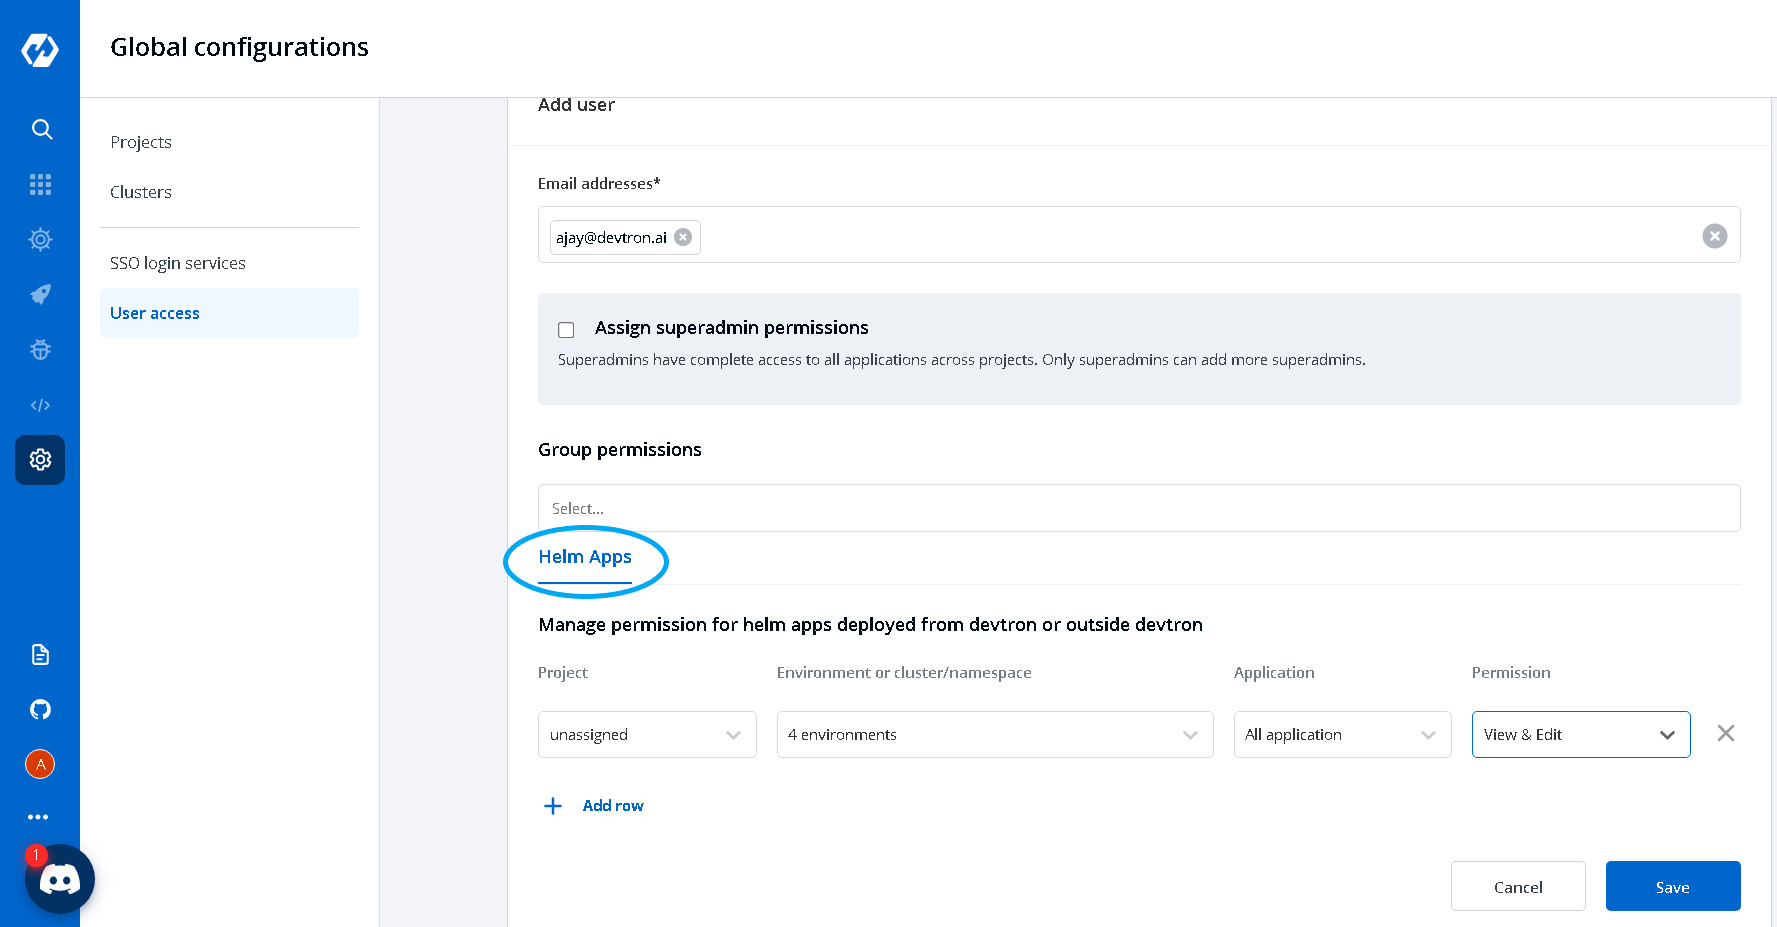Open the documentation file icon

(x=40, y=654)
